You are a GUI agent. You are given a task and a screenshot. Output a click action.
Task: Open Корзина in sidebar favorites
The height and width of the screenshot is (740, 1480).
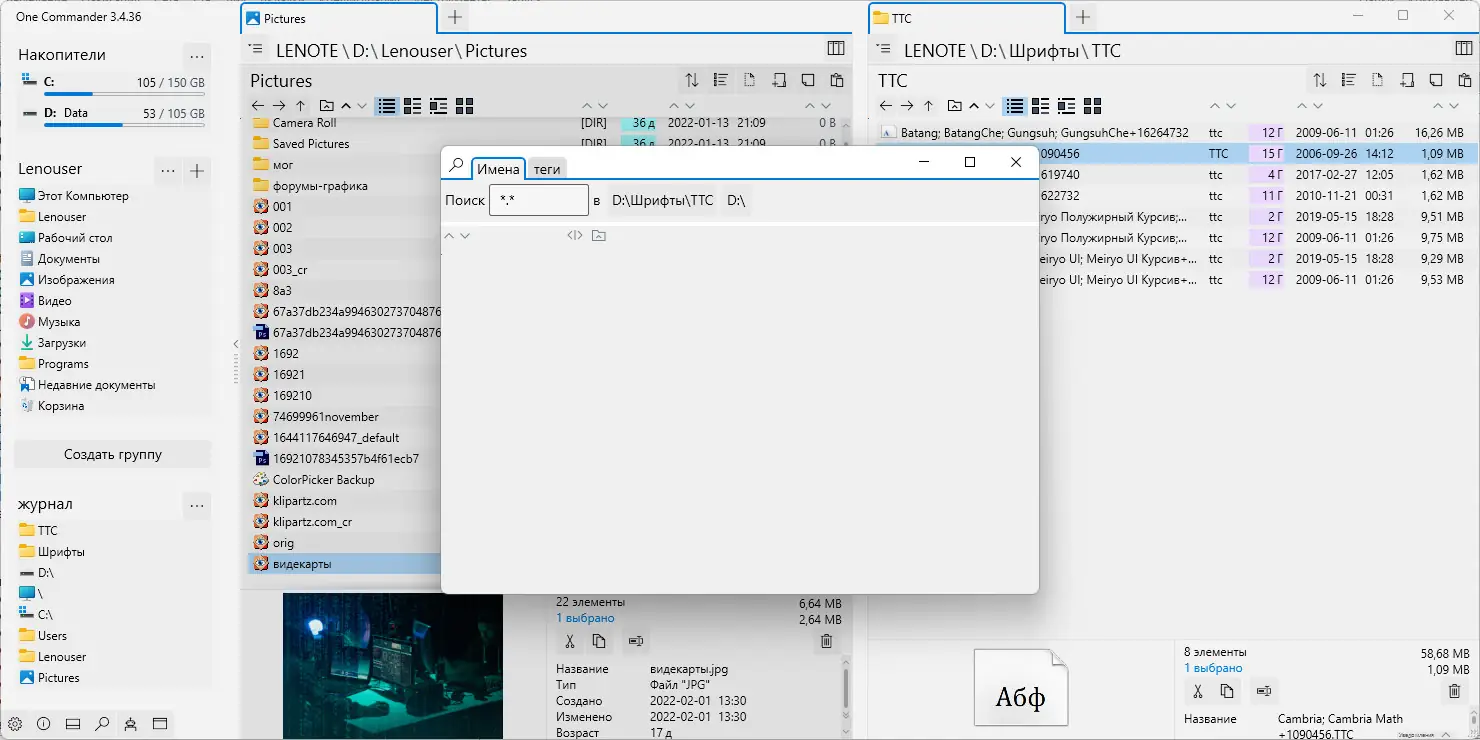61,406
